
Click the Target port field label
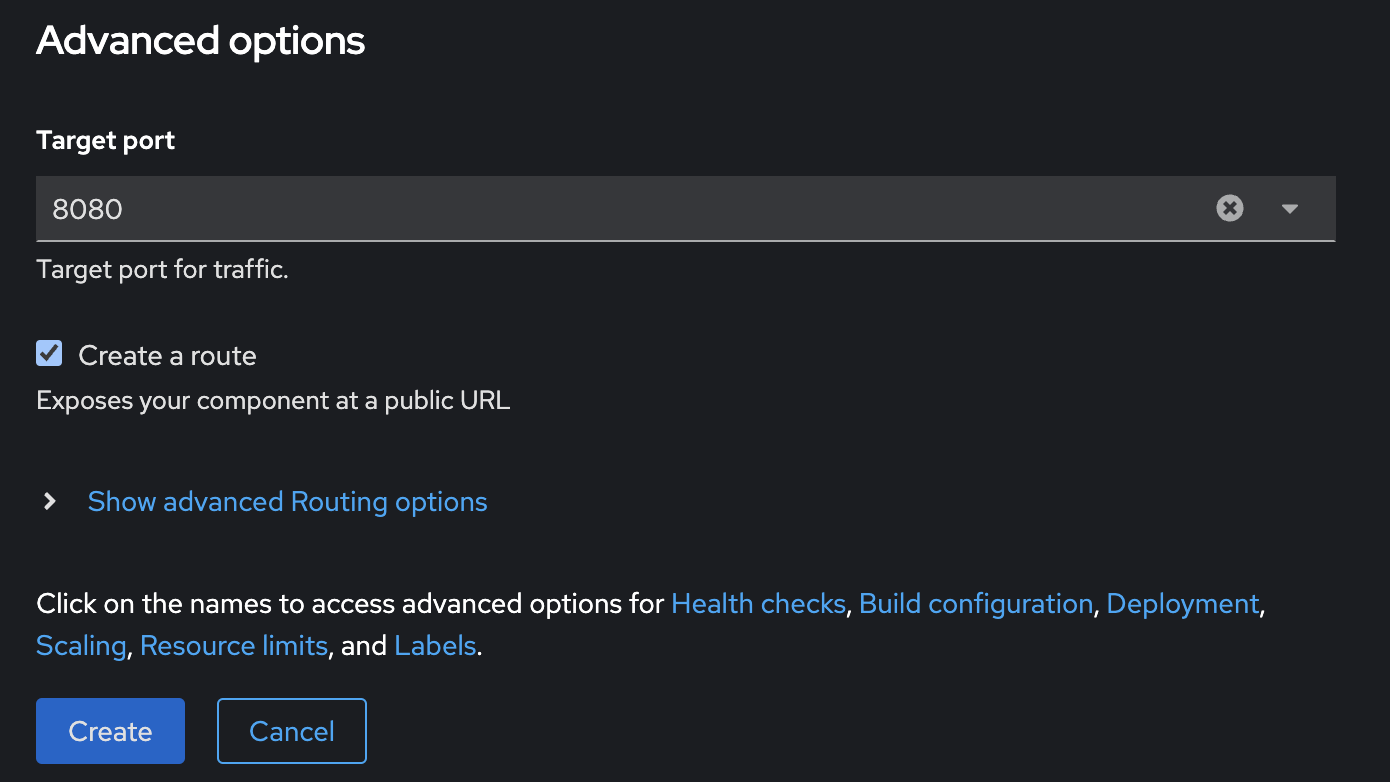pyautogui.click(x=106, y=141)
